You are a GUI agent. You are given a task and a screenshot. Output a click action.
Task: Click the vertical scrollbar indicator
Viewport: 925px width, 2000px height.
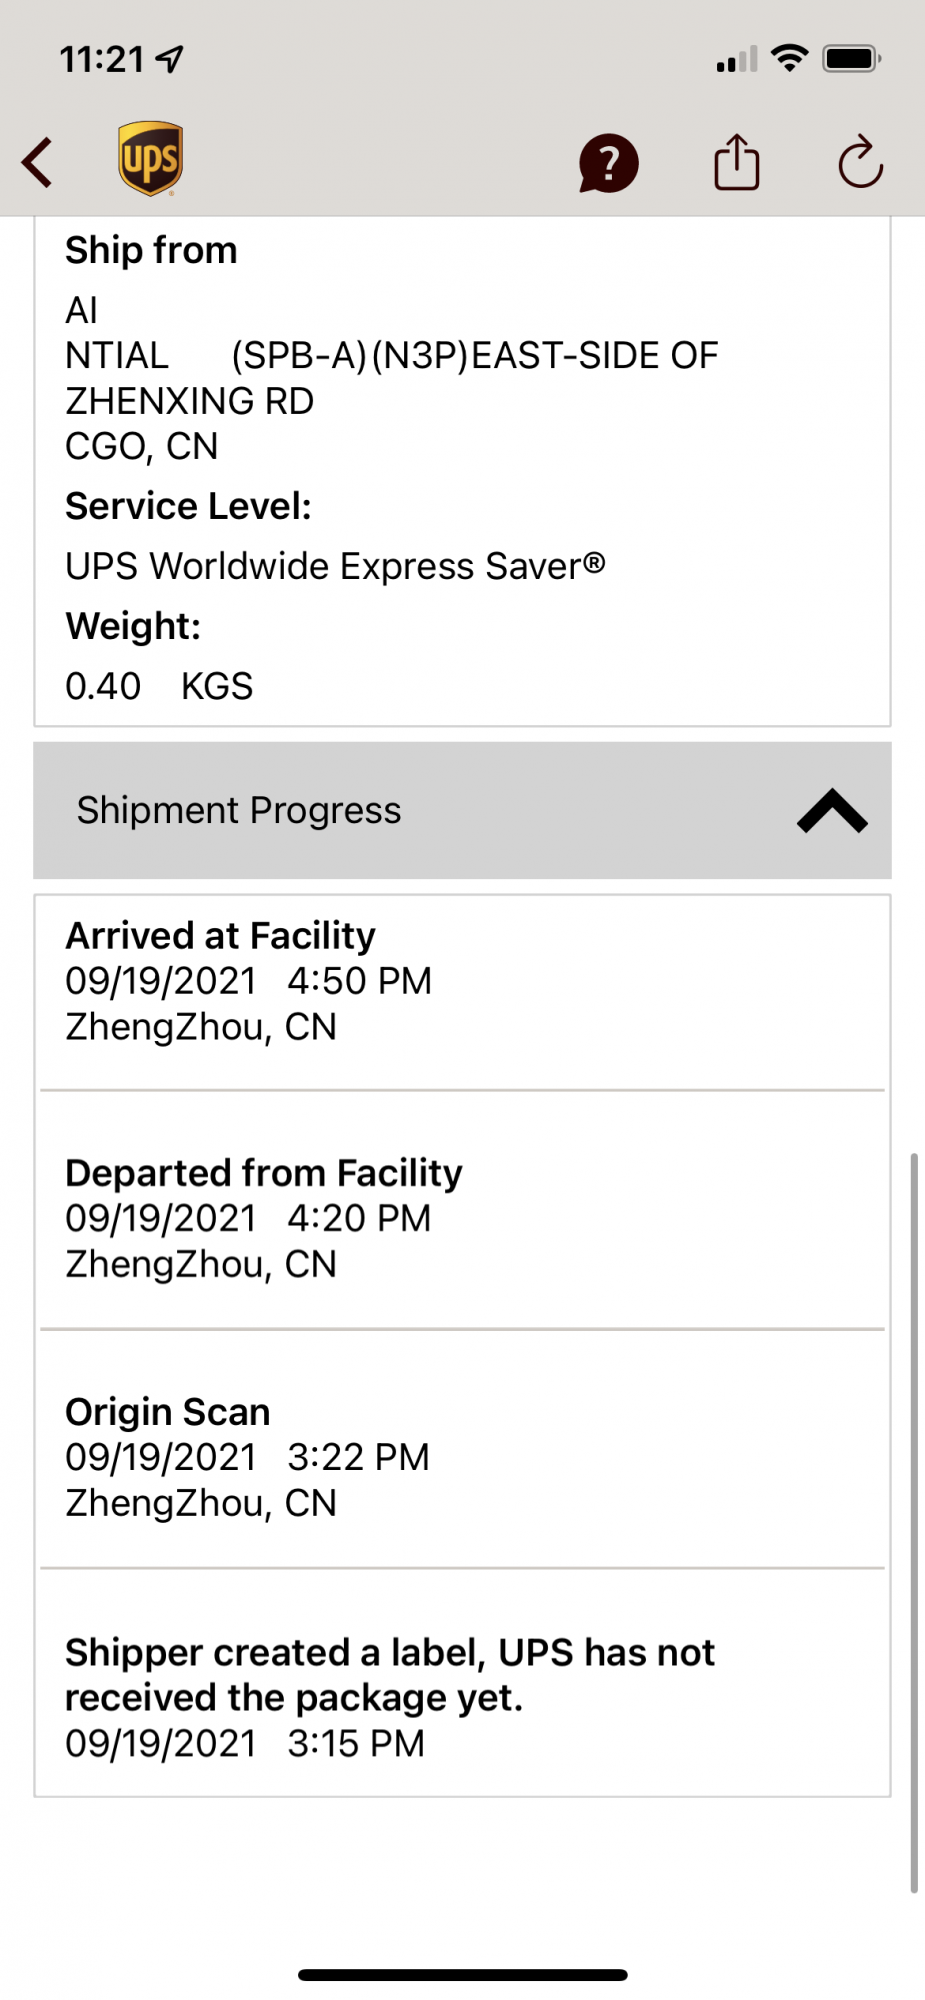pos(913,1523)
